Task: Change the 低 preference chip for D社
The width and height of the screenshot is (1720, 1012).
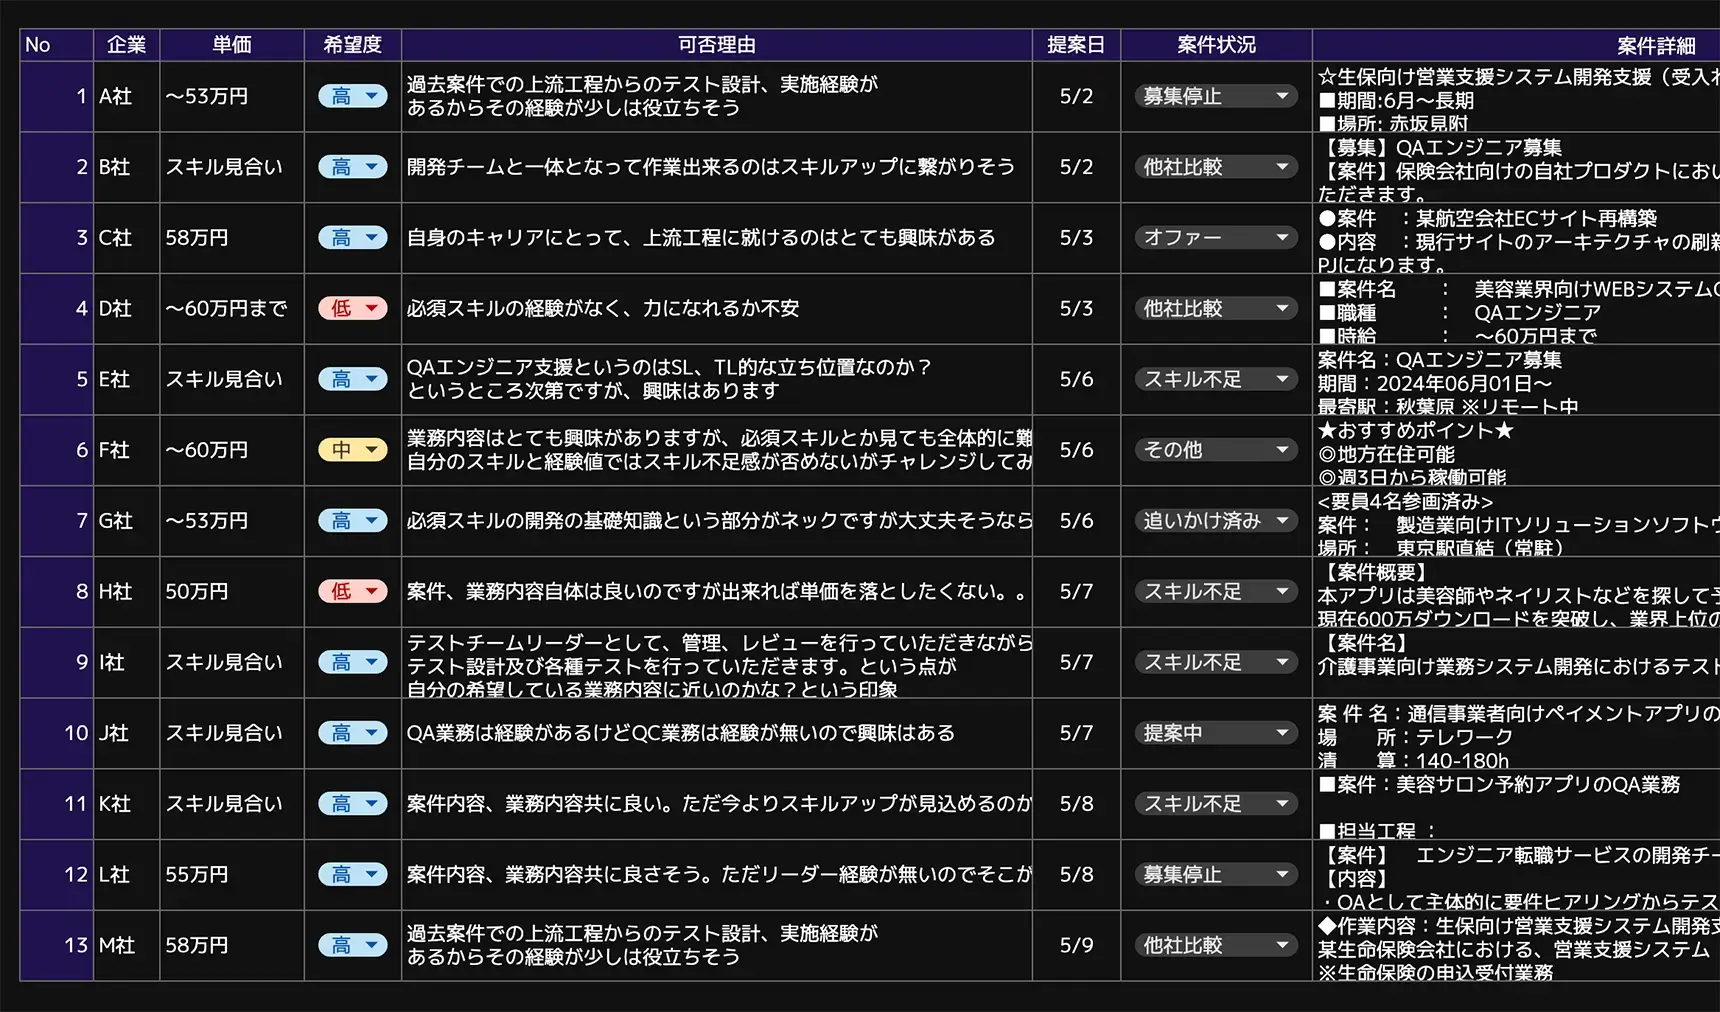Action: click(353, 308)
